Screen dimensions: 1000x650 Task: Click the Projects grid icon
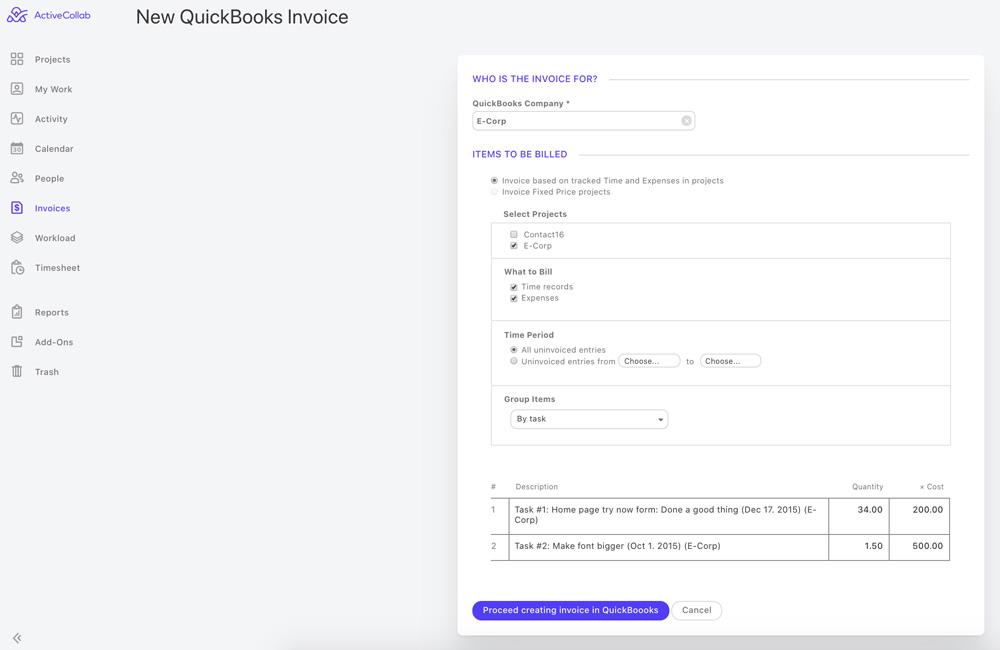pos(17,59)
